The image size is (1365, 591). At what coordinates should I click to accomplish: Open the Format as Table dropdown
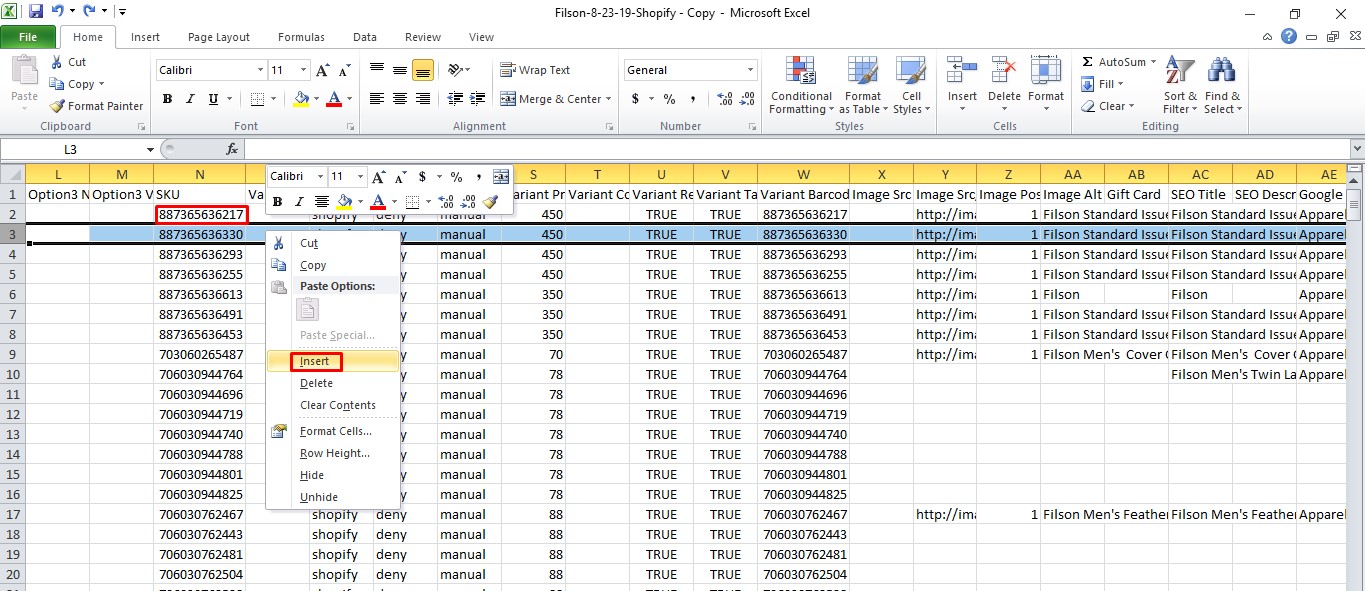point(863,86)
